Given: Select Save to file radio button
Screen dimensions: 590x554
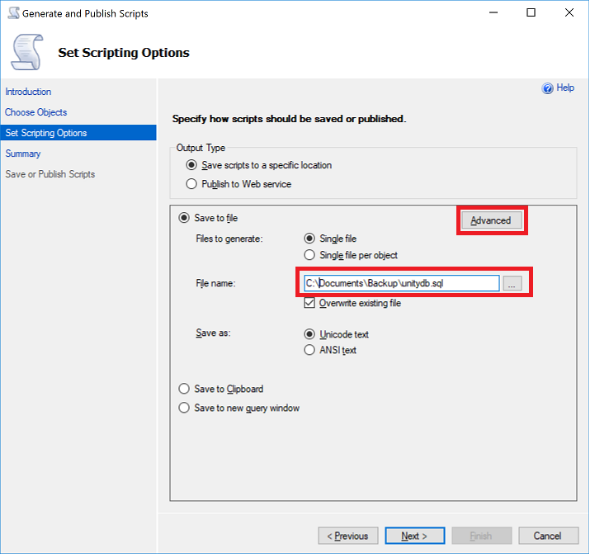Looking at the screenshot, I should 184,218.
